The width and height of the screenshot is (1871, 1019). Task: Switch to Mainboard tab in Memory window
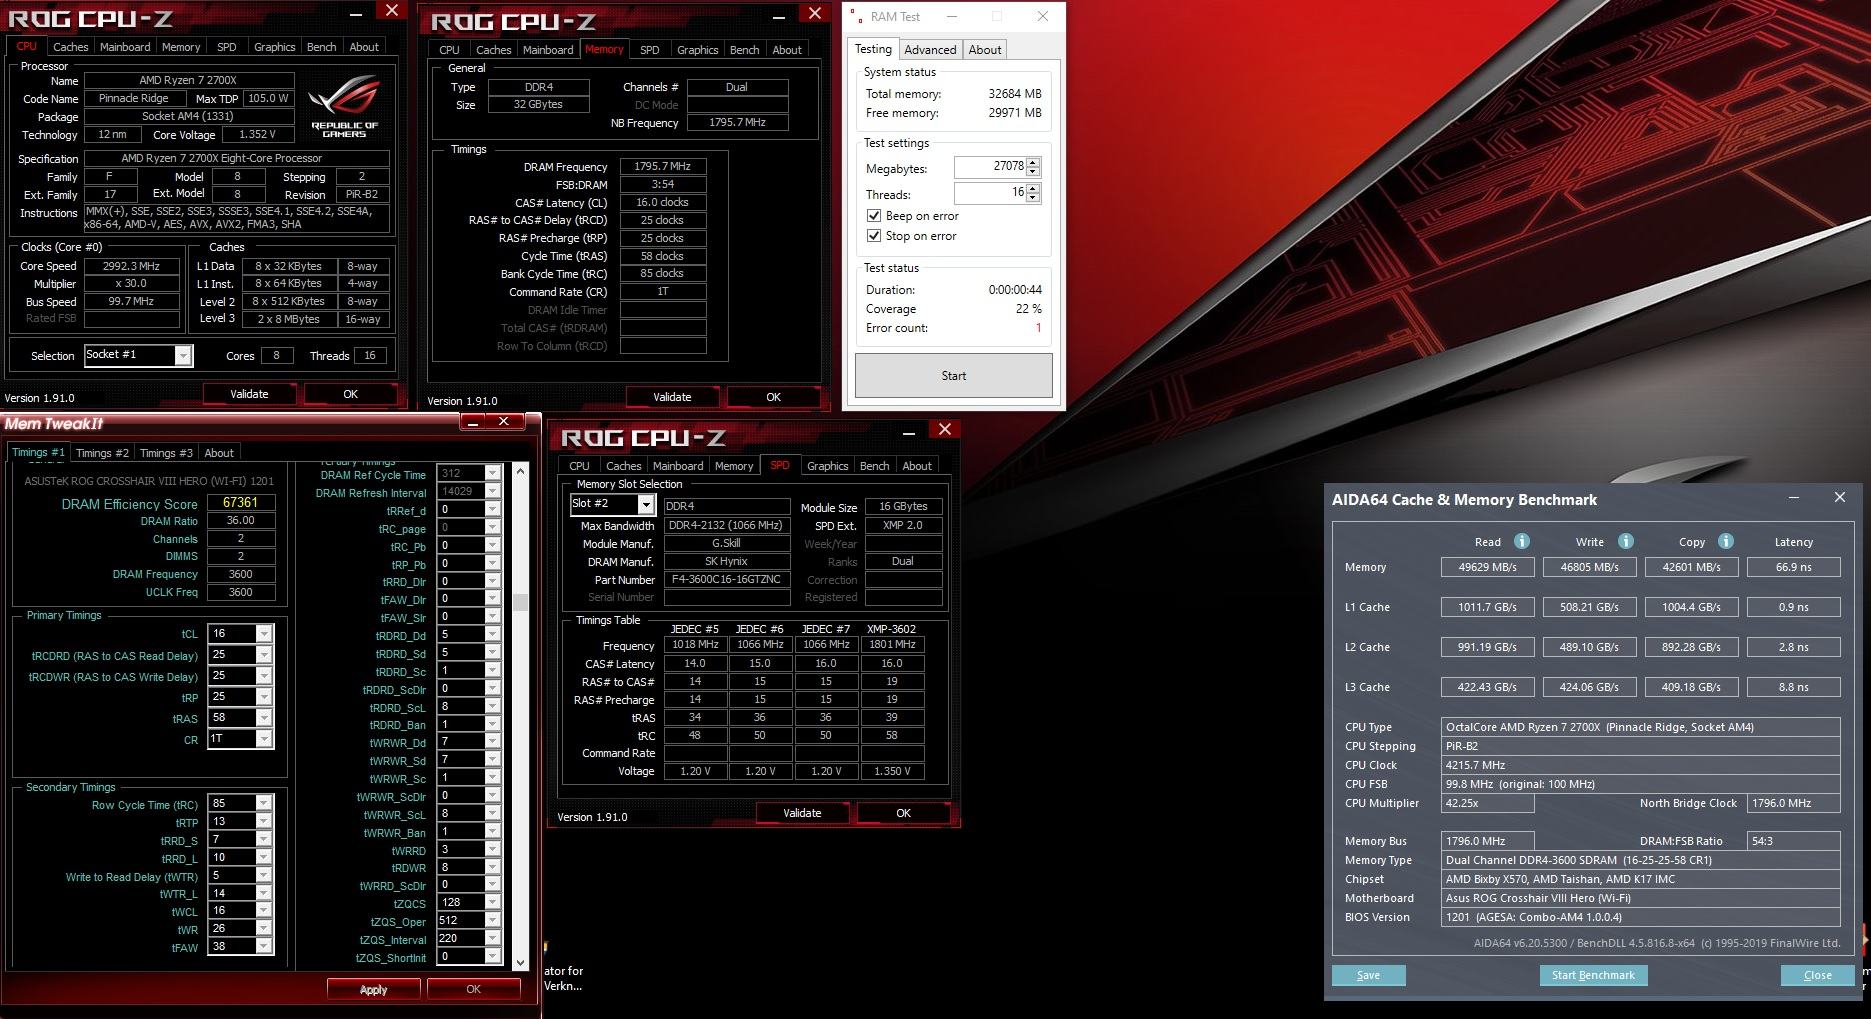click(x=548, y=50)
